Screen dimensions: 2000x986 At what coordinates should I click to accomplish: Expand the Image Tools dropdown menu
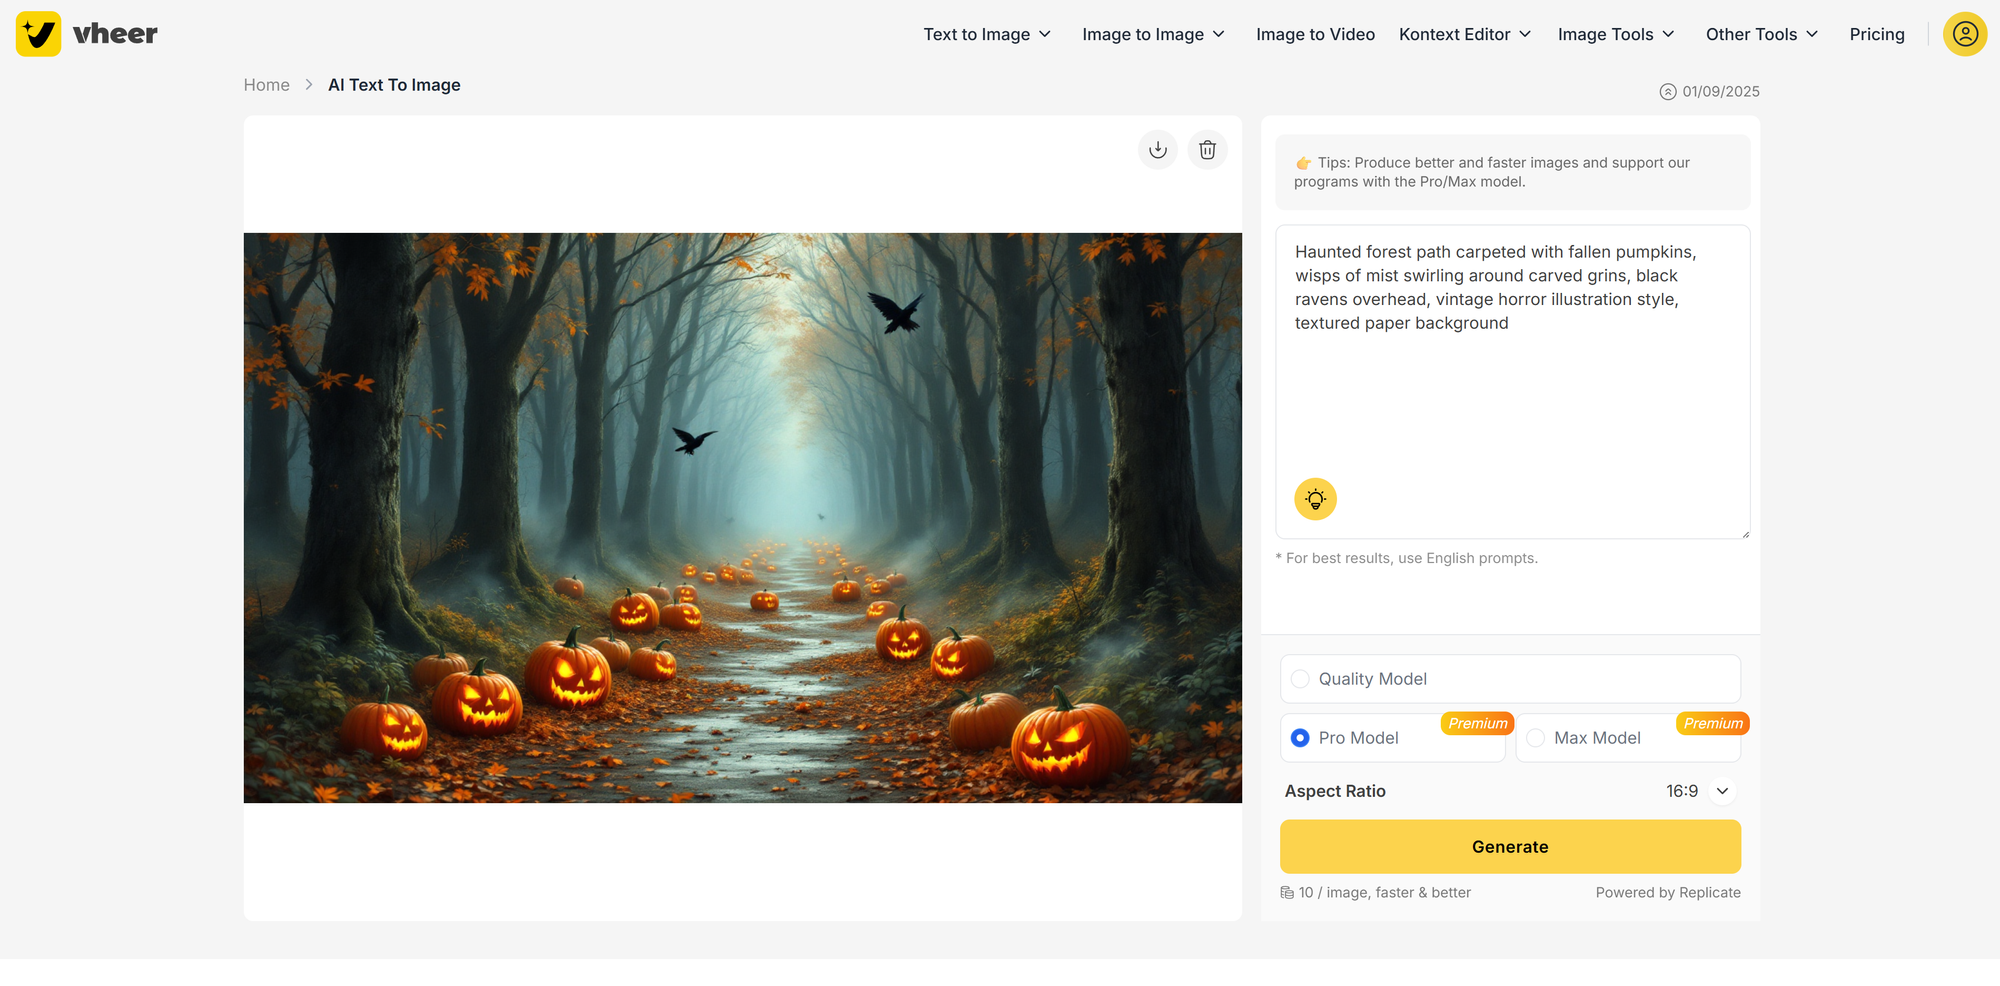(x=1615, y=34)
